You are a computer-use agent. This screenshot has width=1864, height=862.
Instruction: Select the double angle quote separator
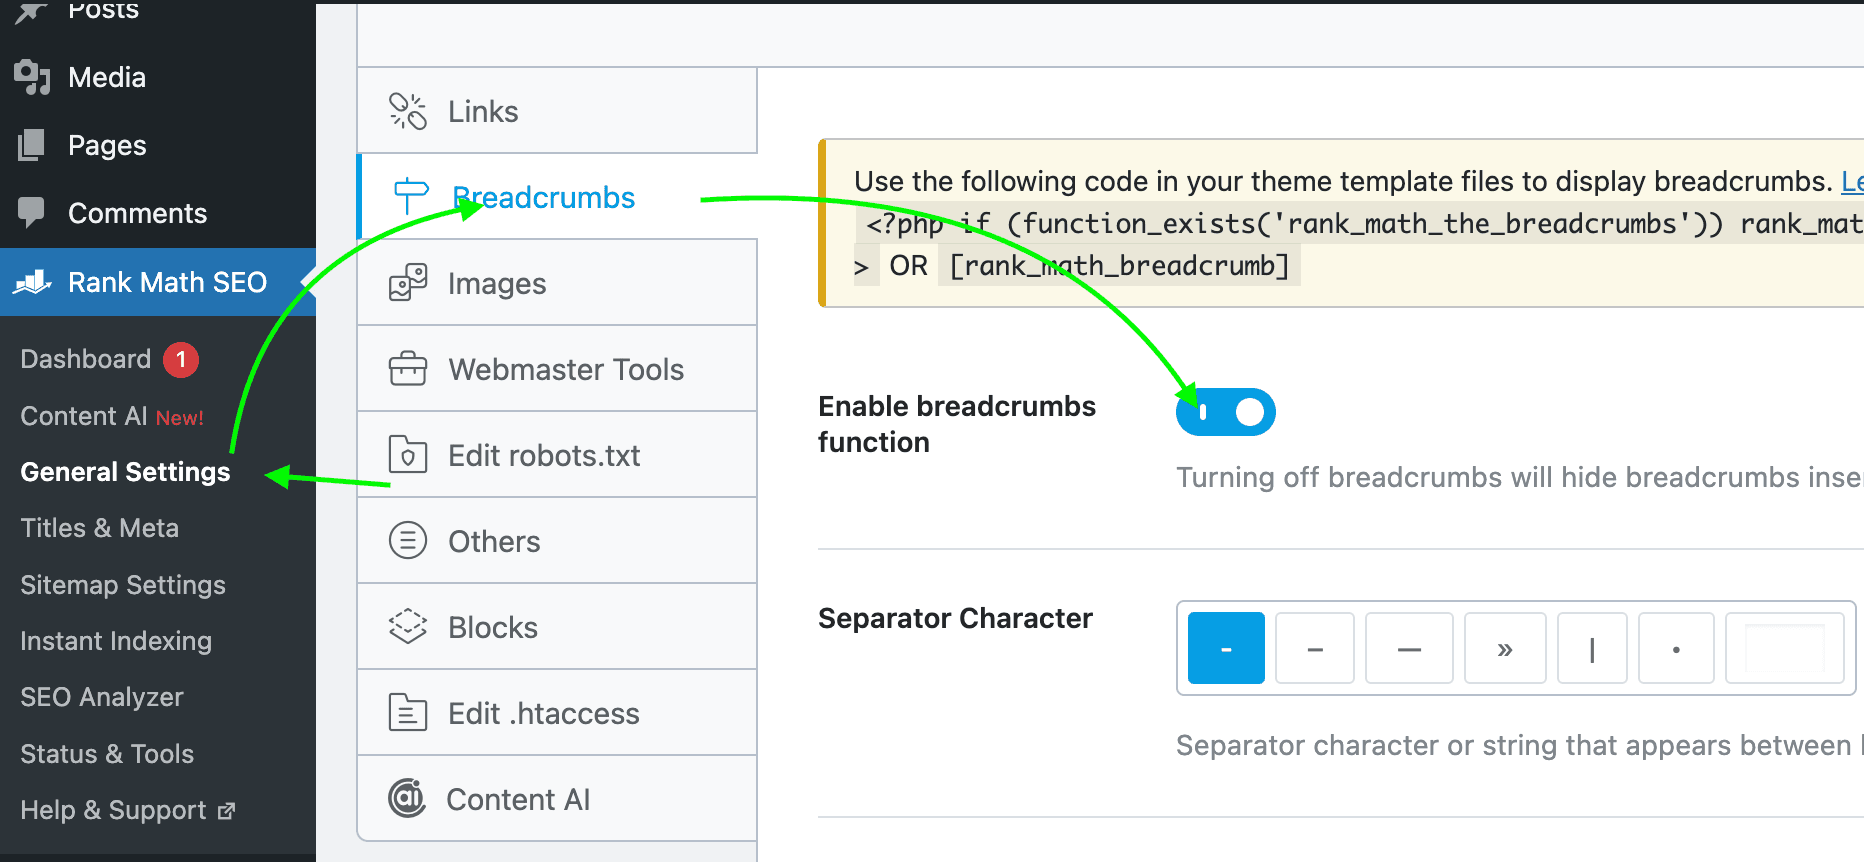[1505, 648]
